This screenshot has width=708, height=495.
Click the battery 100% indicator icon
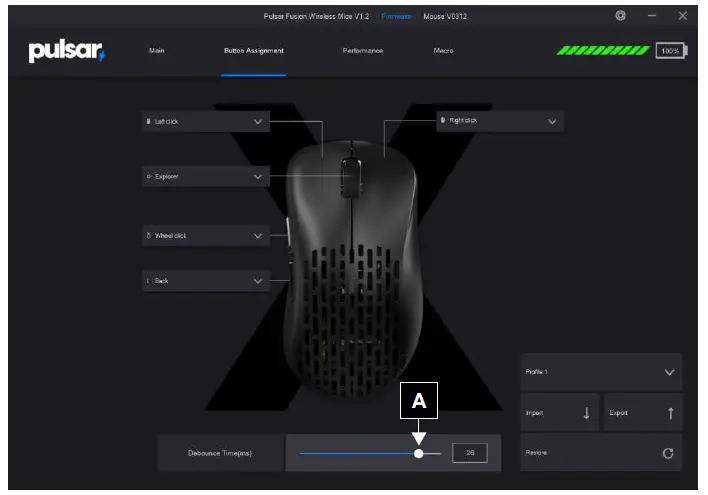pyautogui.click(x=672, y=51)
